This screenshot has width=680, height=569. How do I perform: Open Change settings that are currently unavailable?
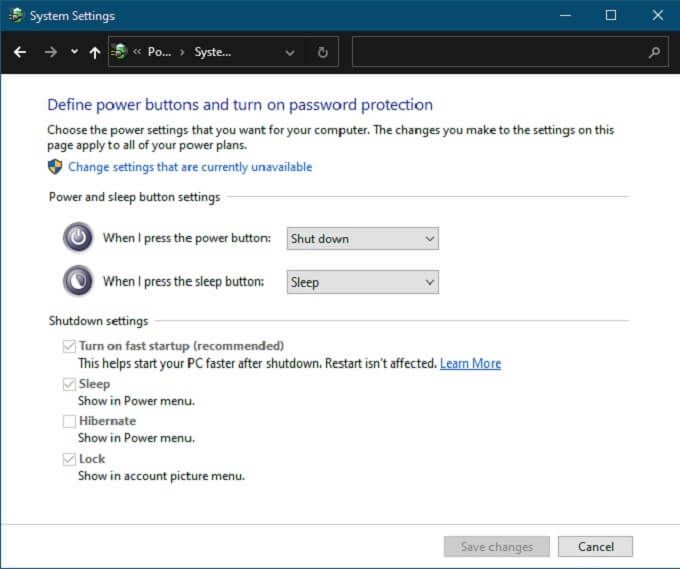pyautogui.click(x=190, y=167)
